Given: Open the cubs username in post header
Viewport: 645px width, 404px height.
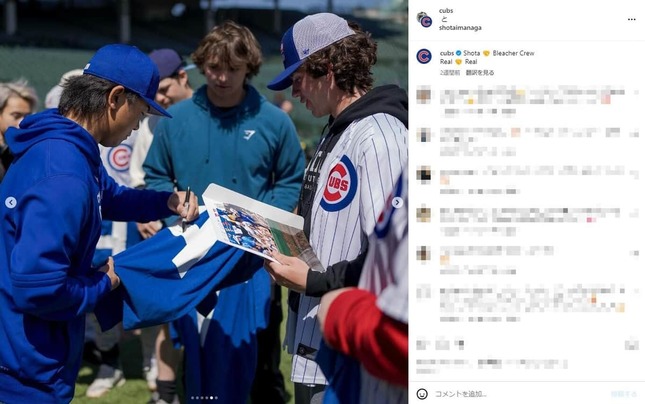Looking at the screenshot, I should point(446,11).
